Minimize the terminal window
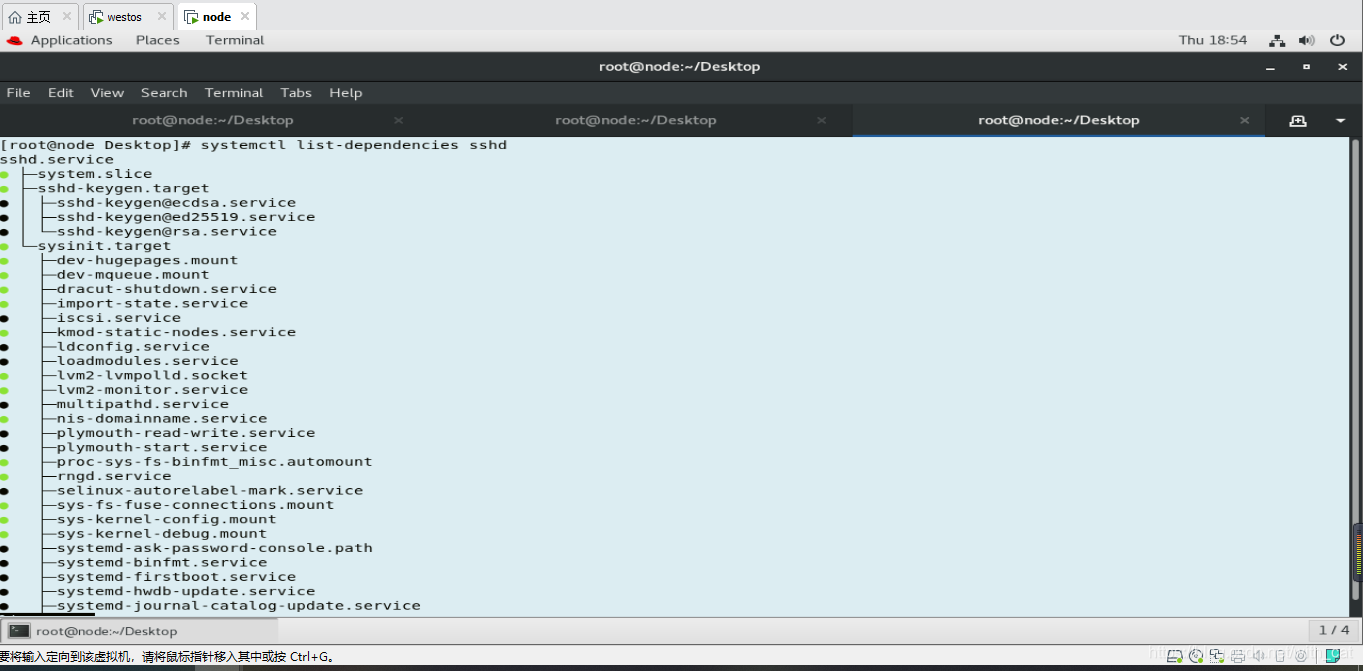1363x671 pixels. coord(1270,67)
